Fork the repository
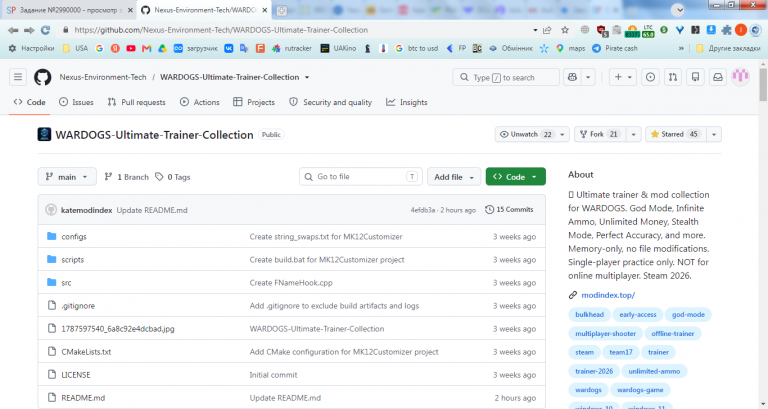 [x=599, y=134]
